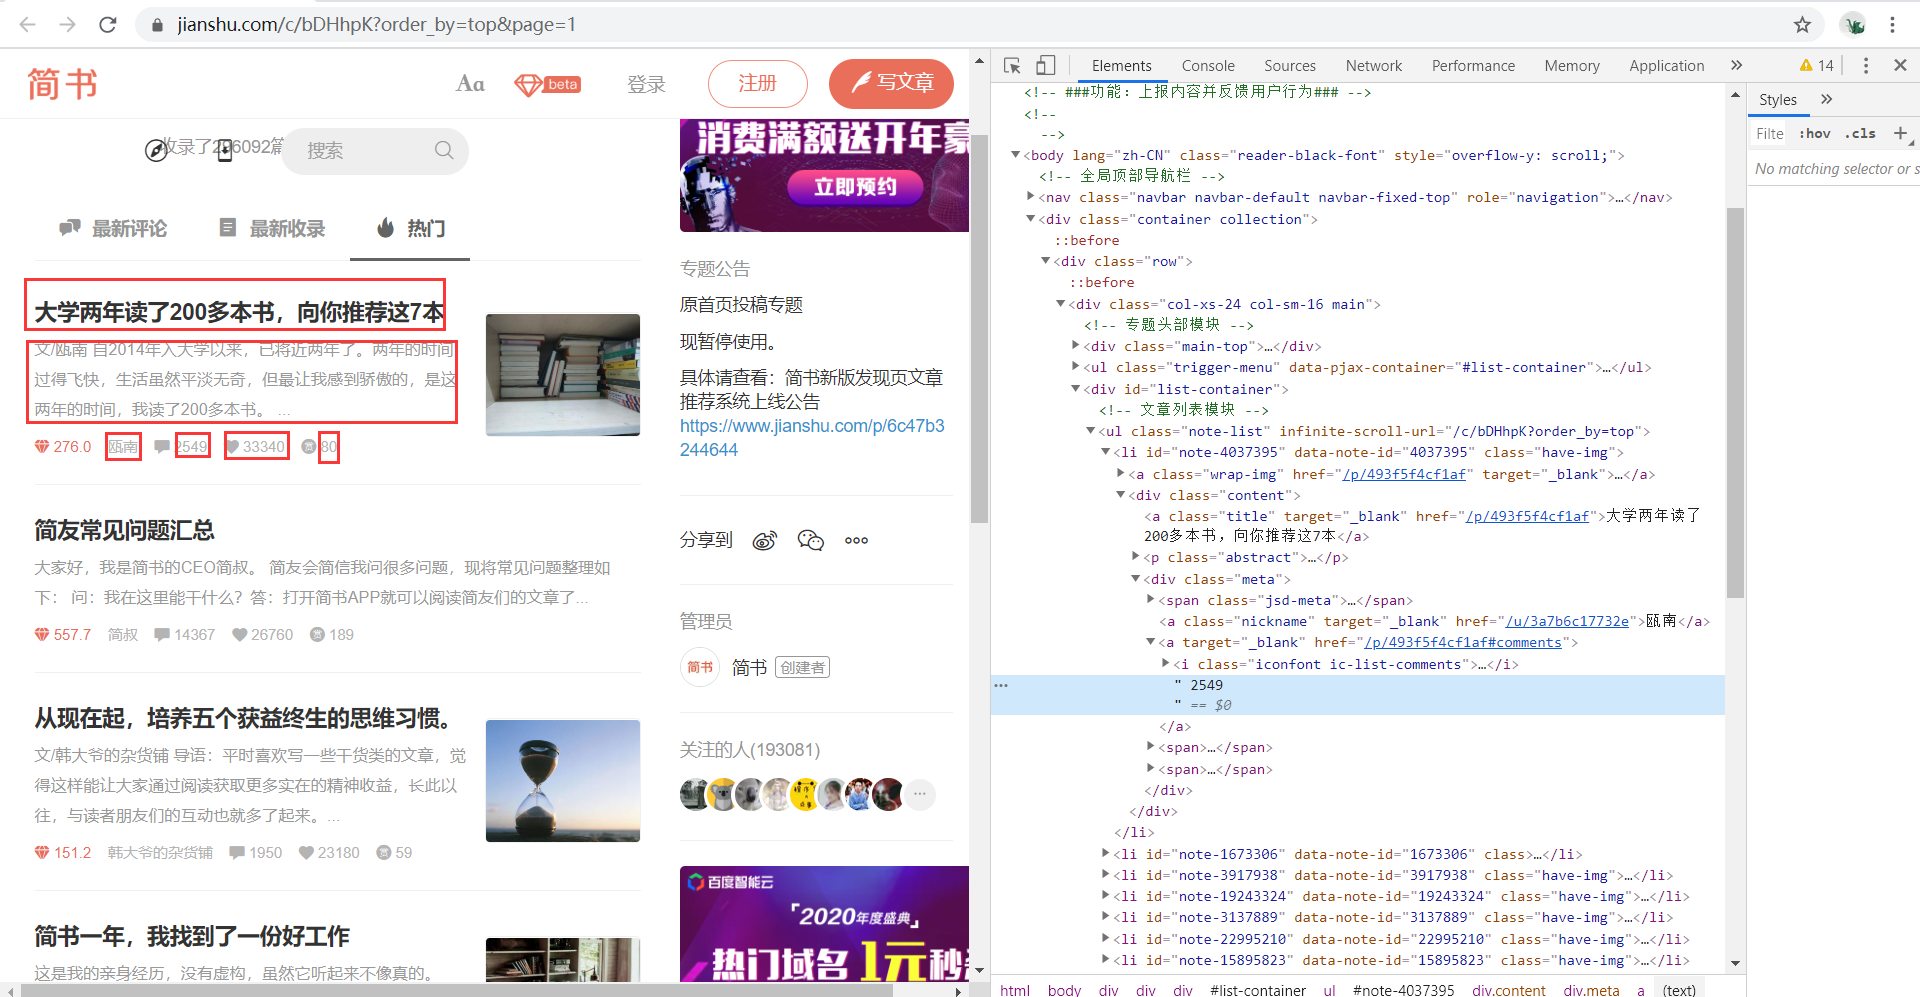Select the 热门 tab
Viewport: 1920px width, 997px height.
(x=410, y=229)
